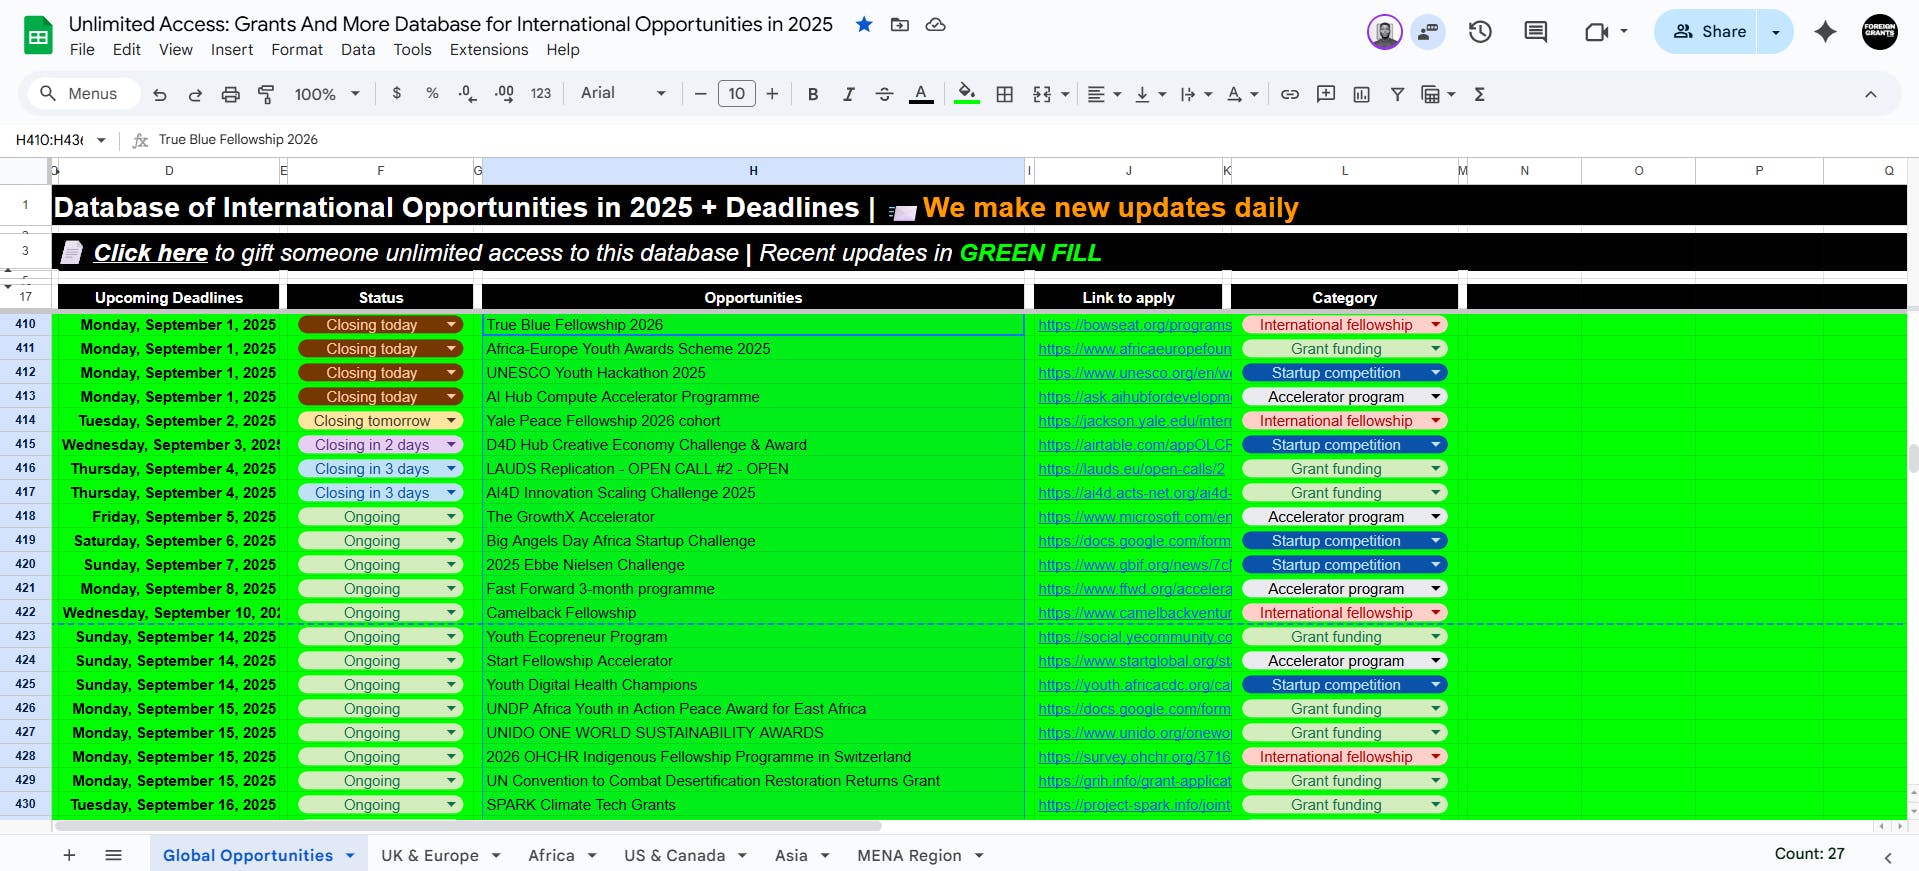The height and width of the screenshot is (871, 1919).
Task: Click the font size input field
Action: pos(736,94)
